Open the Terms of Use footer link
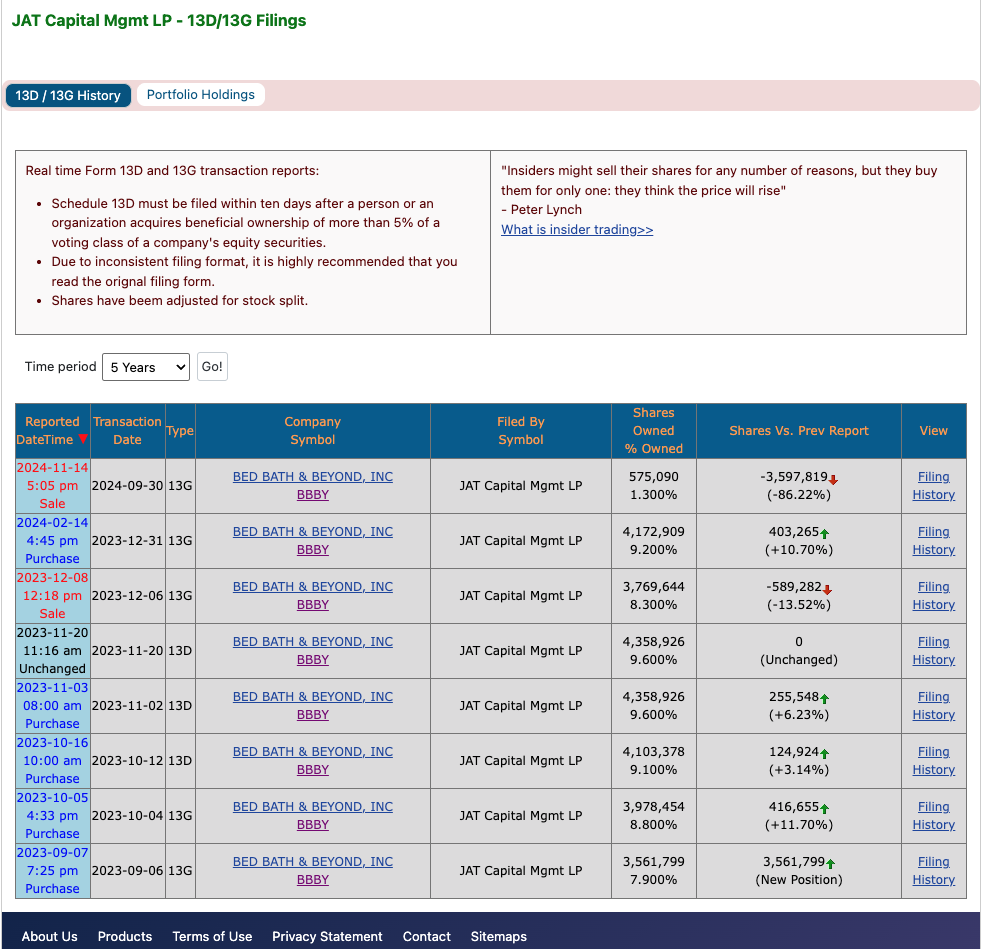The height and width of the screenshot is (949, 1005). coord(212,937)
